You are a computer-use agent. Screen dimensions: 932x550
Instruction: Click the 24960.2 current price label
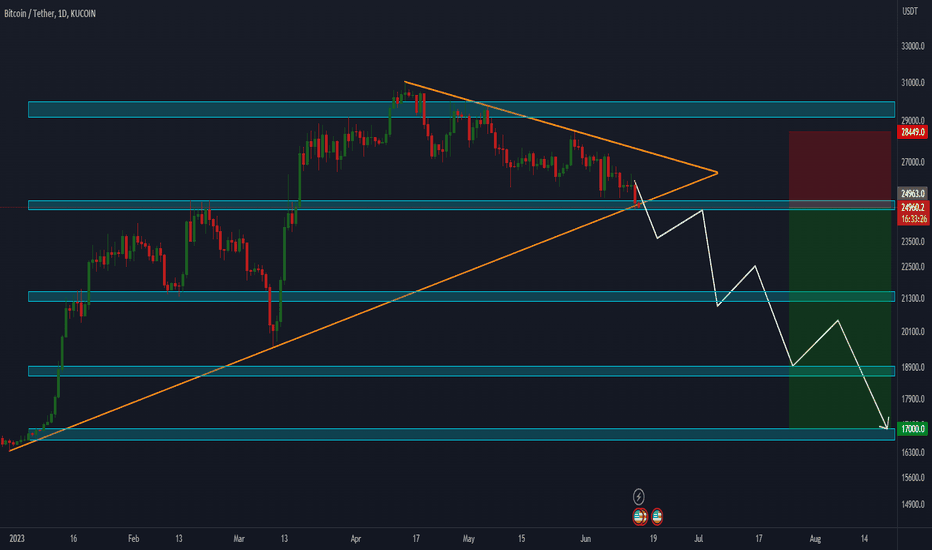coord(913,208)
